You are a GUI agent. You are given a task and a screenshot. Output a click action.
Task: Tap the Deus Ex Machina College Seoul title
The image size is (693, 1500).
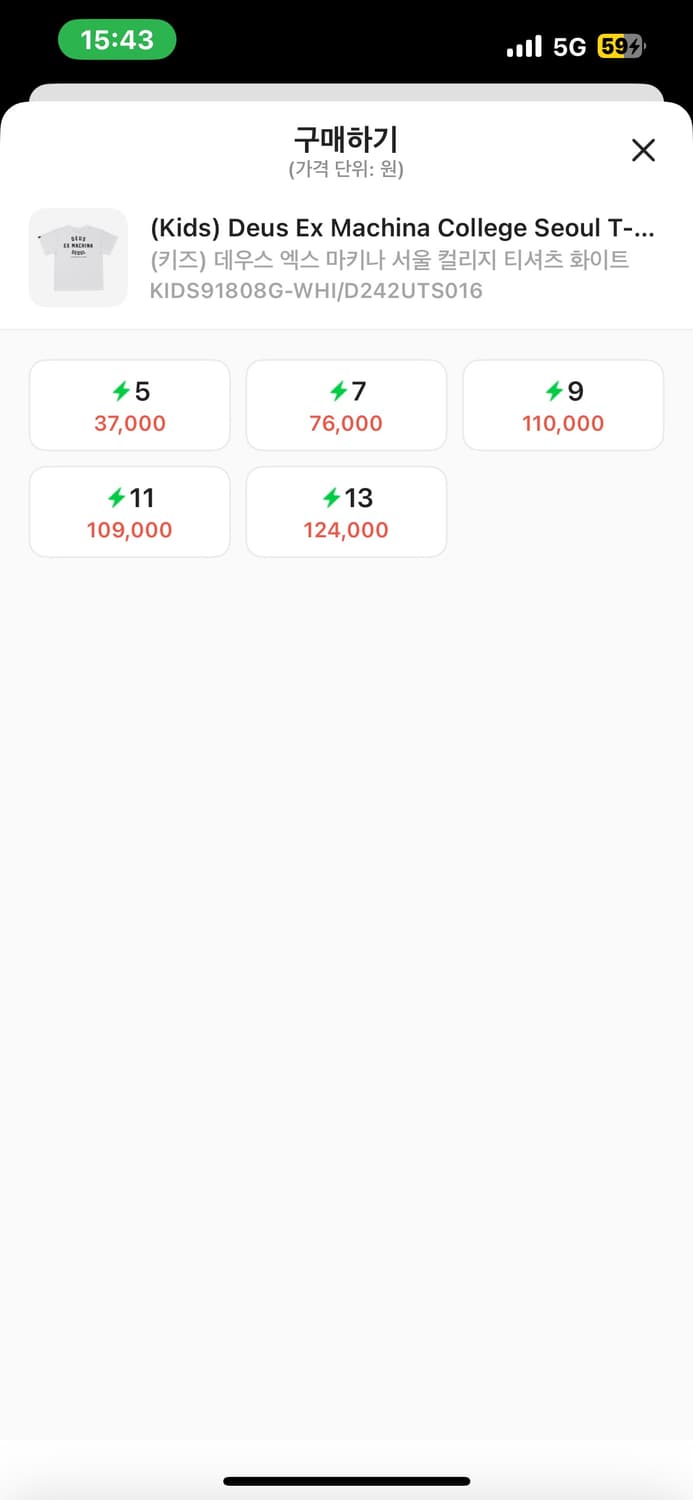click(402, 228)
